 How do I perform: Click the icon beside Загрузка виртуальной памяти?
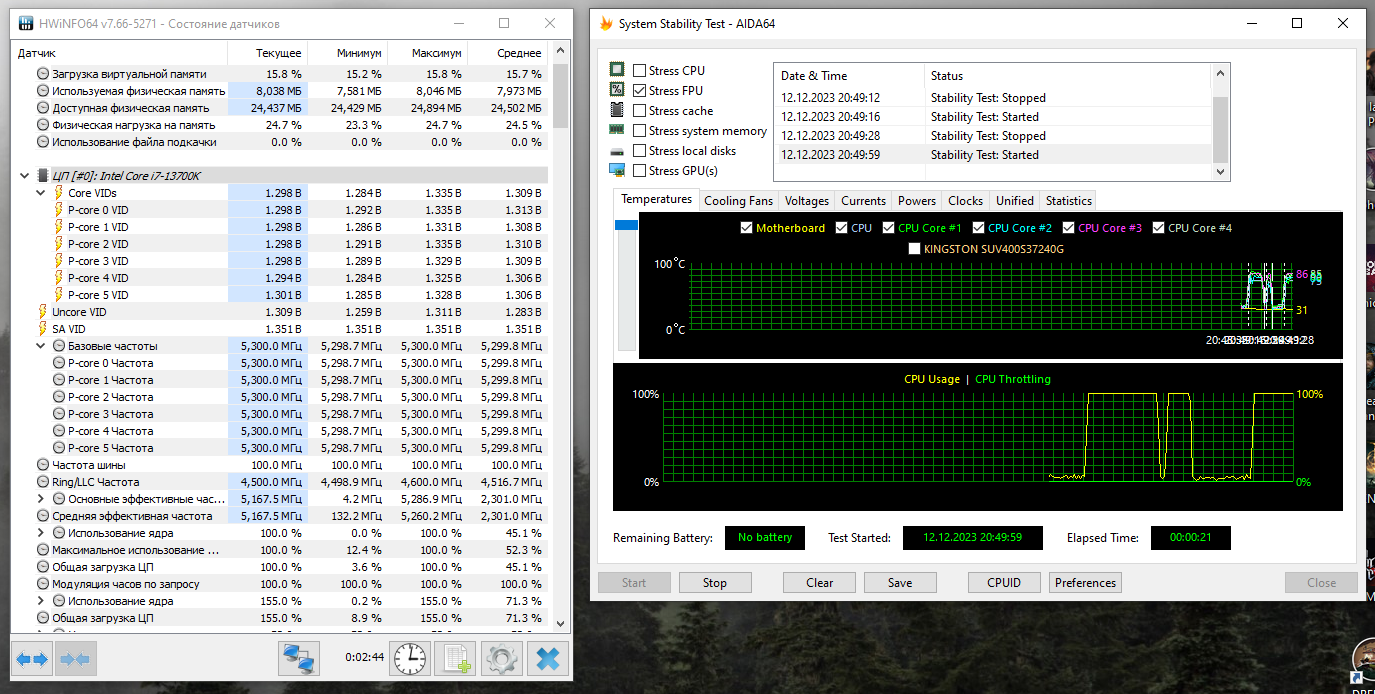tap(42, 74)
